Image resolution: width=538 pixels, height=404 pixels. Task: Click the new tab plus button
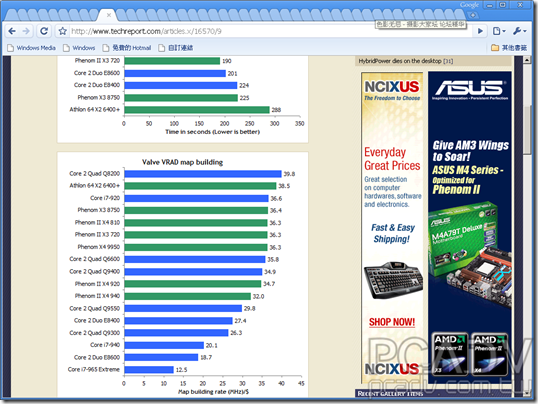click(x=473, y=15)
